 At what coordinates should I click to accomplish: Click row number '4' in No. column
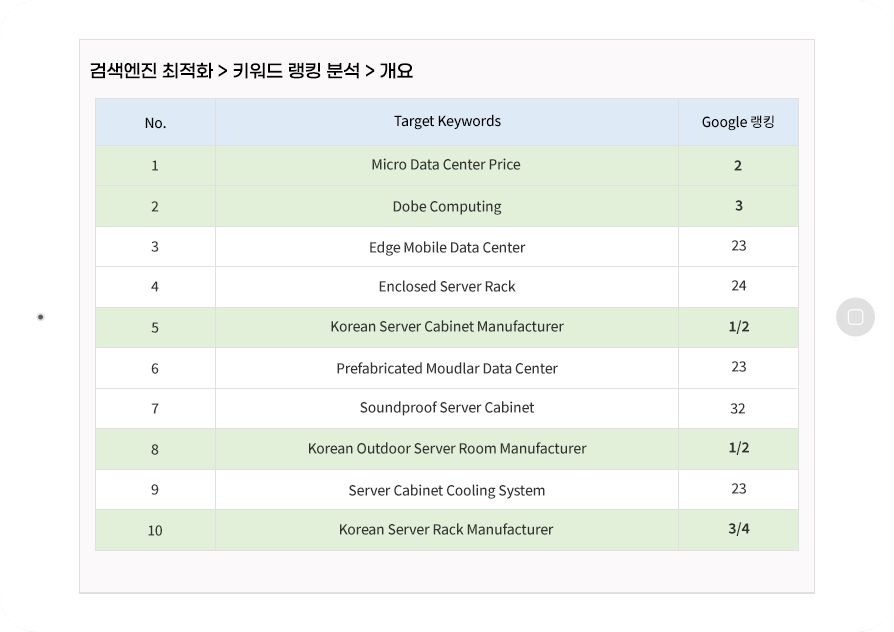(155, 287)
